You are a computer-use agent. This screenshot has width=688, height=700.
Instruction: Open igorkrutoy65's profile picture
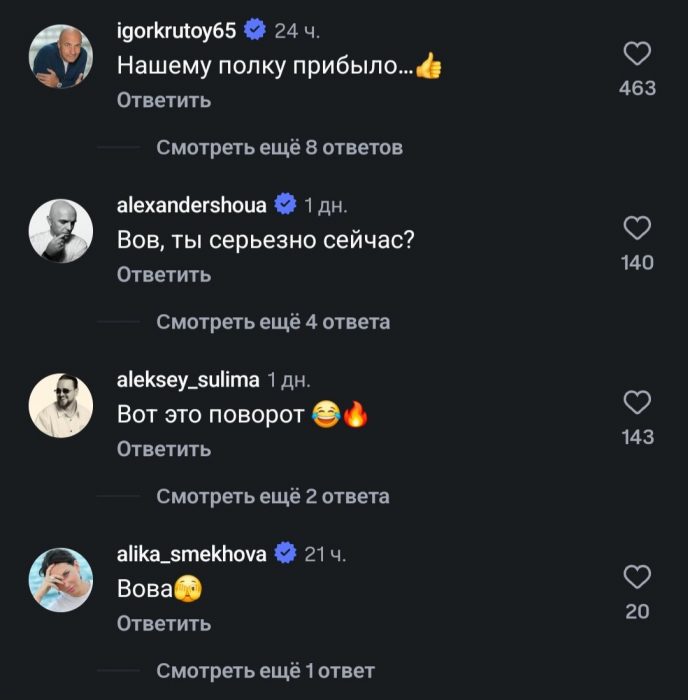(x=61, y=57)
